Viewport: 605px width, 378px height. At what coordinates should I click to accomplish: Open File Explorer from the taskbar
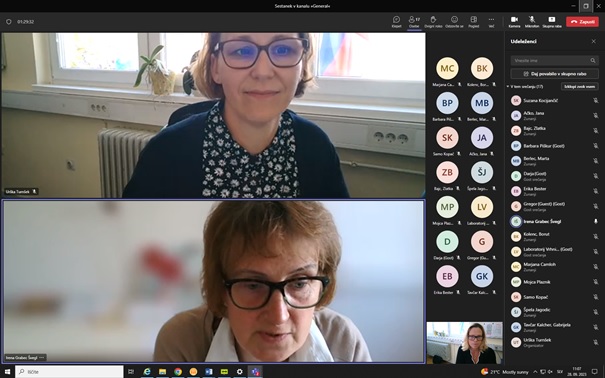point(162,372)
